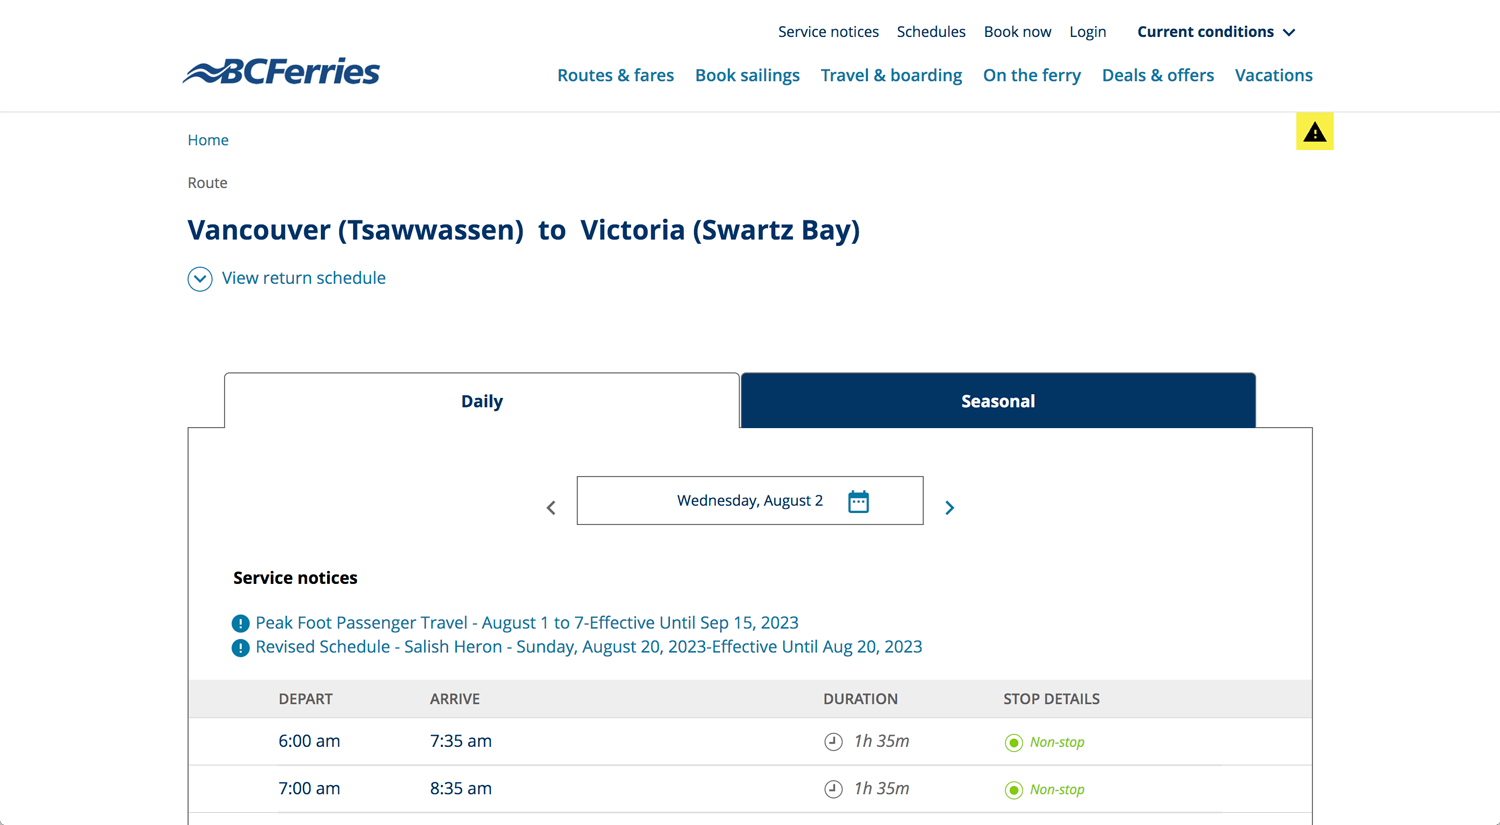Click Book now link
The width and height of the screenshot is (1500, 825).
[1017, 32]
